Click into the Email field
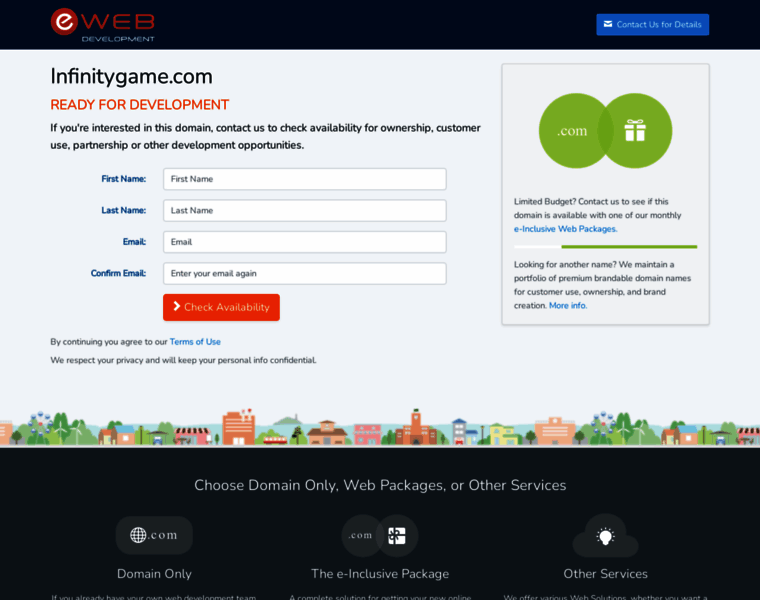Image resolution: width=760 pixels, height=600 pixels. pos(304,242)
